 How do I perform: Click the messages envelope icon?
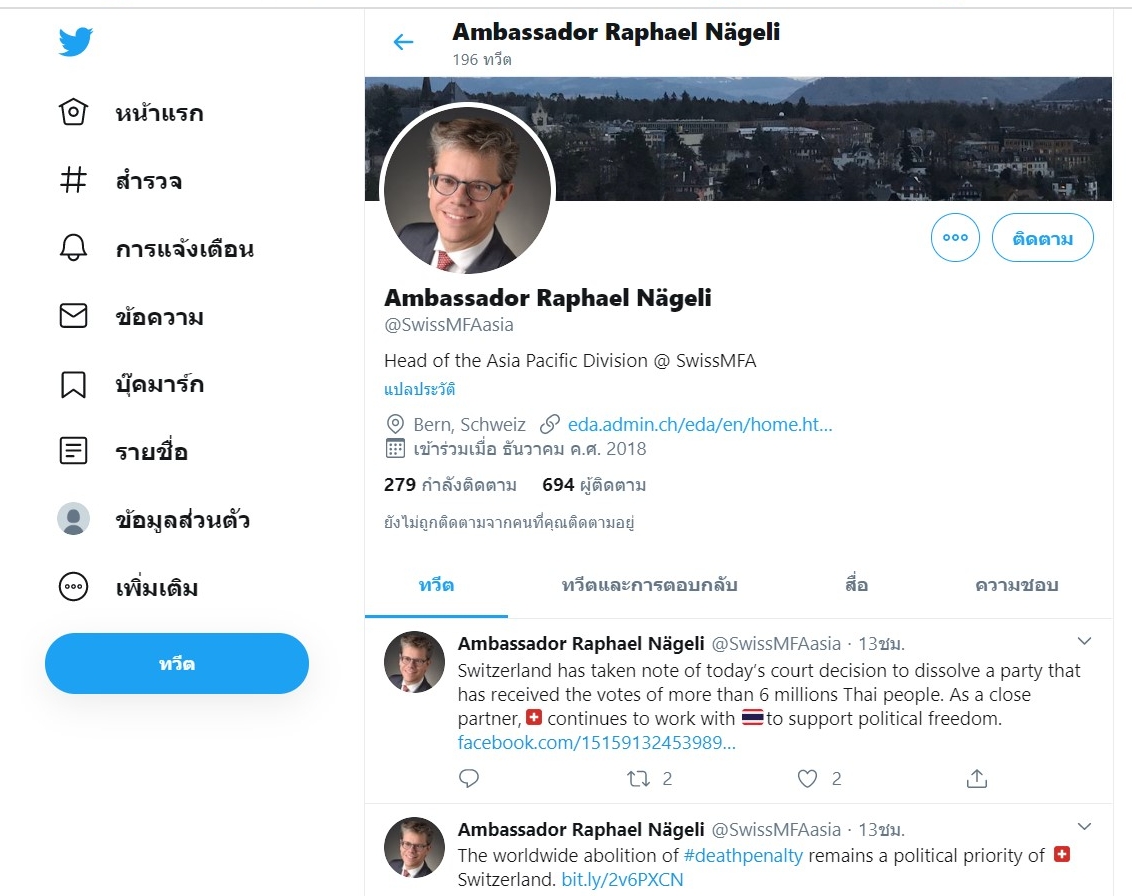point(73,317)
